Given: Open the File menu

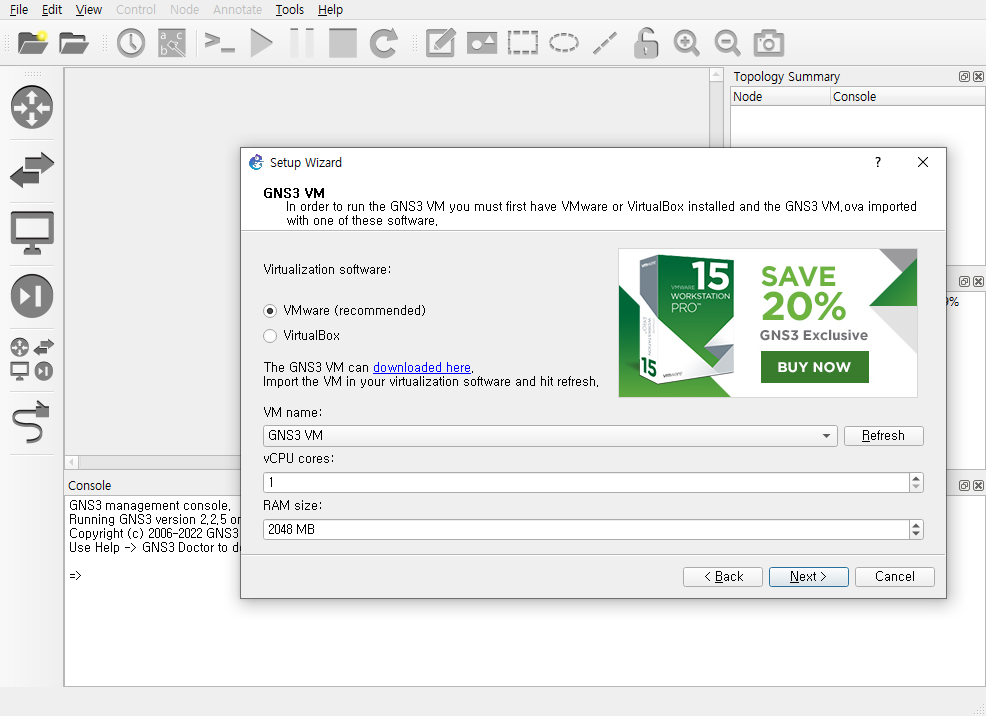Looking at the screenshot, I should click(x=19, y=9).
